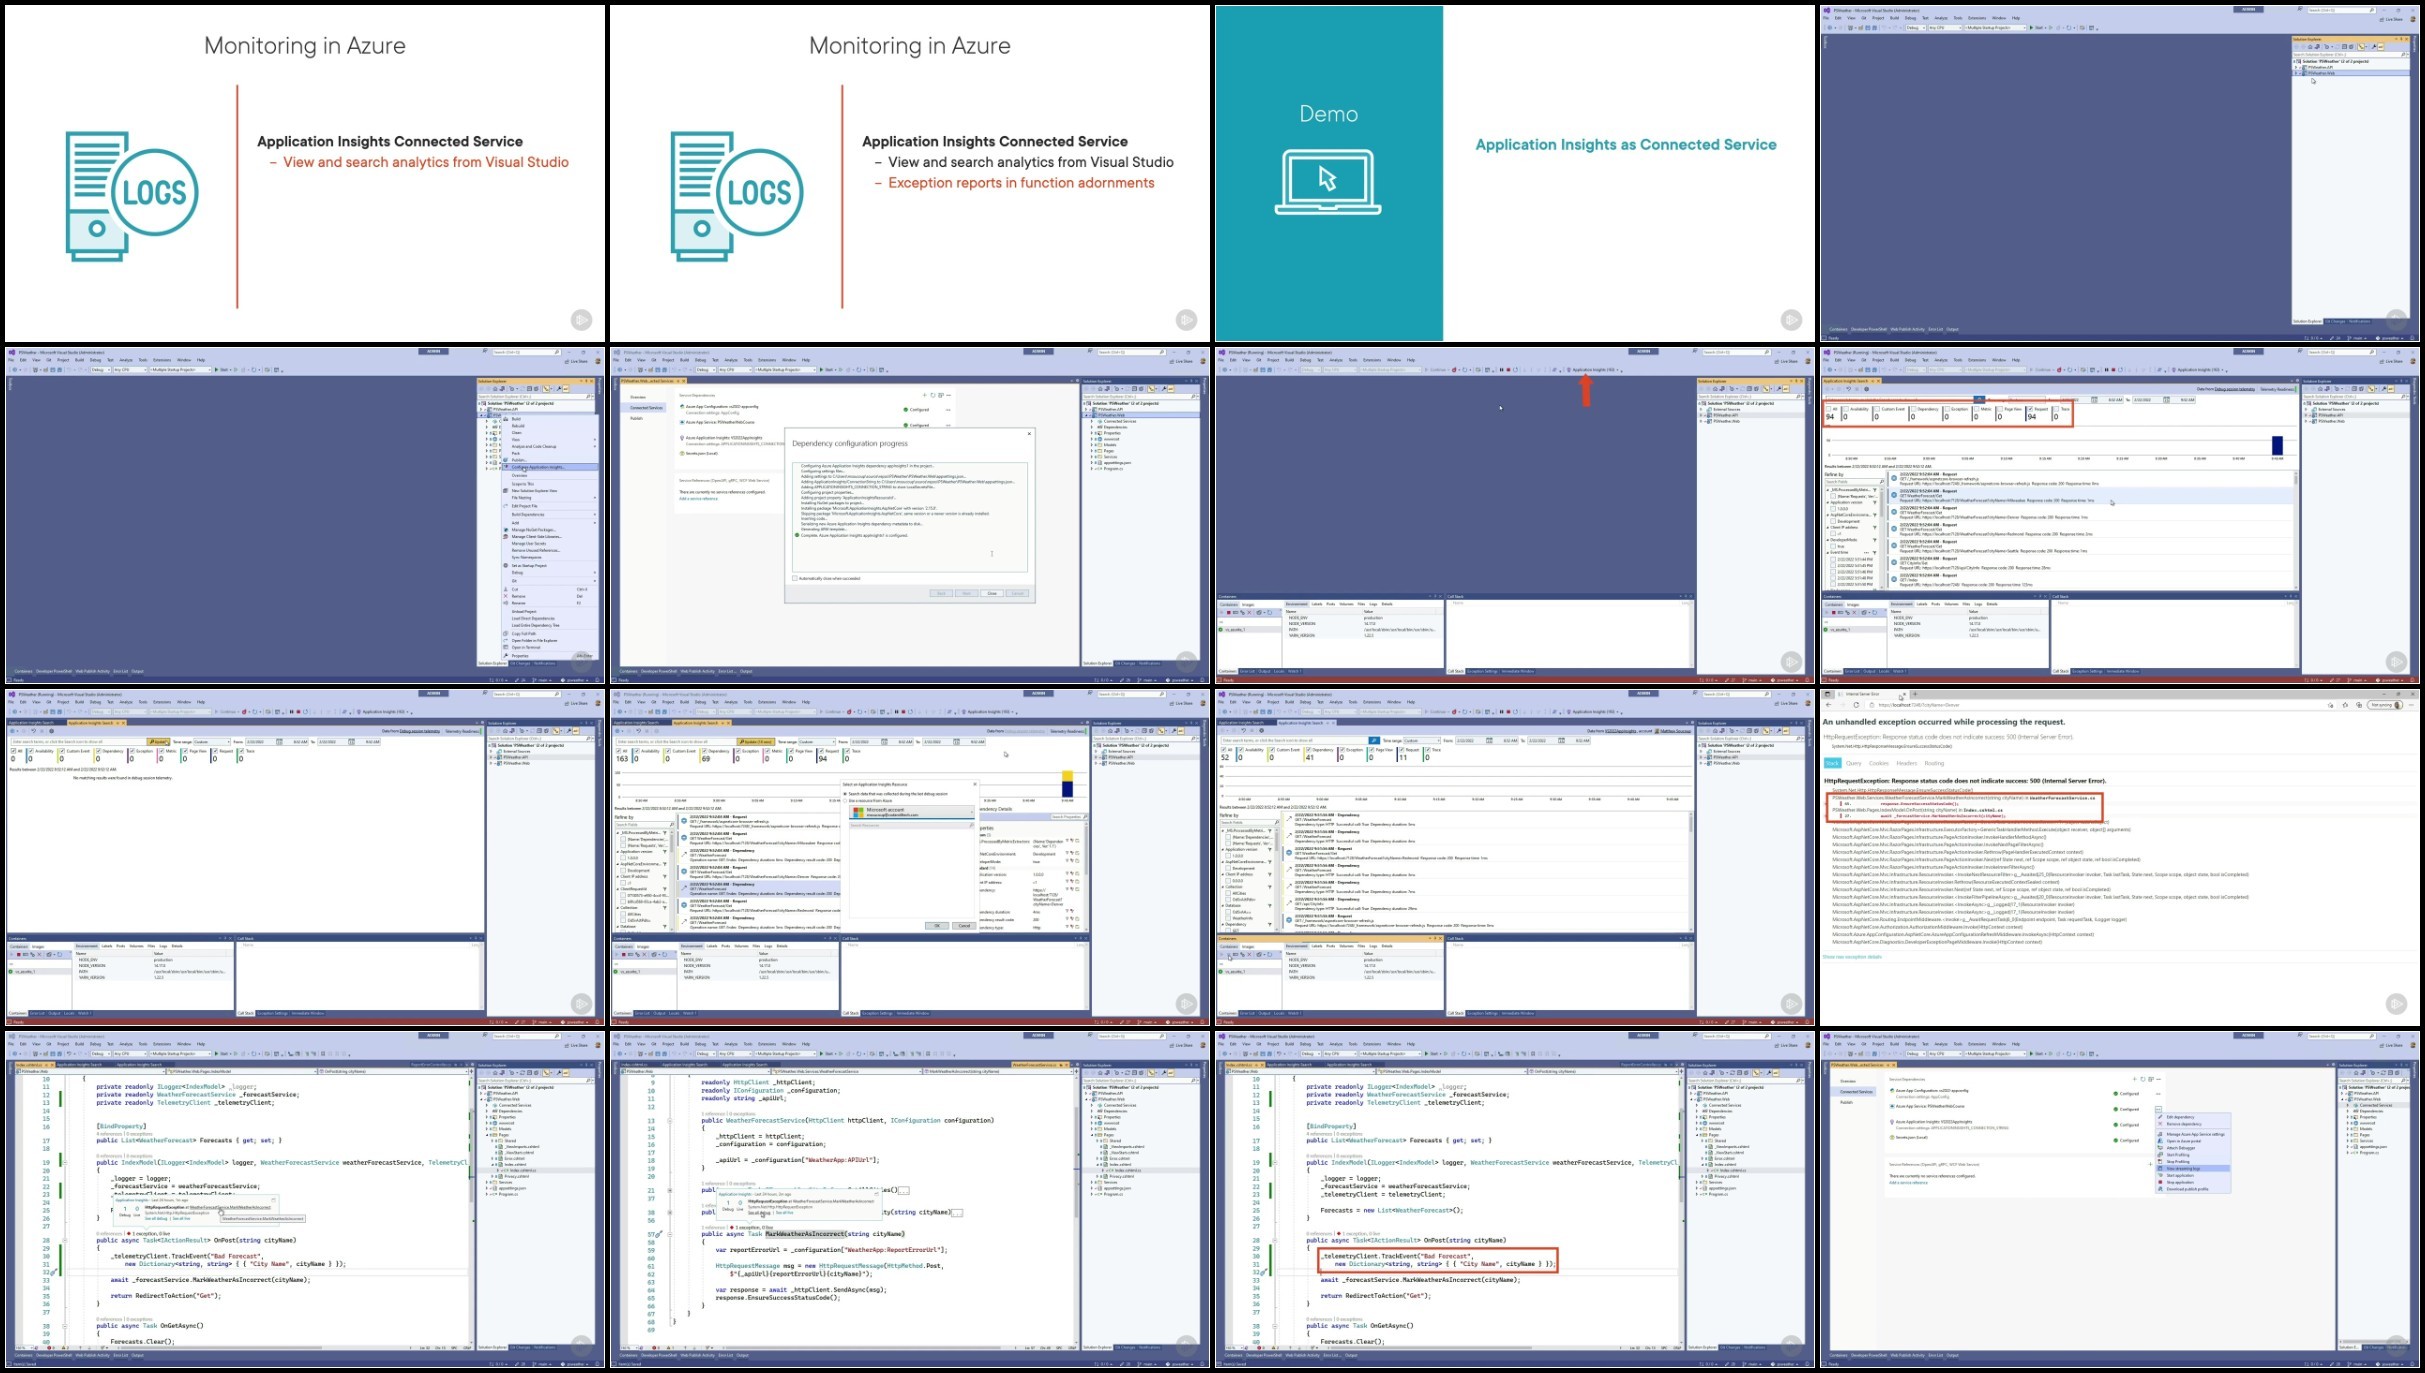Choose Edit Project File in the context menu
Screen dimensions: 2425x1373
[548, 506]
